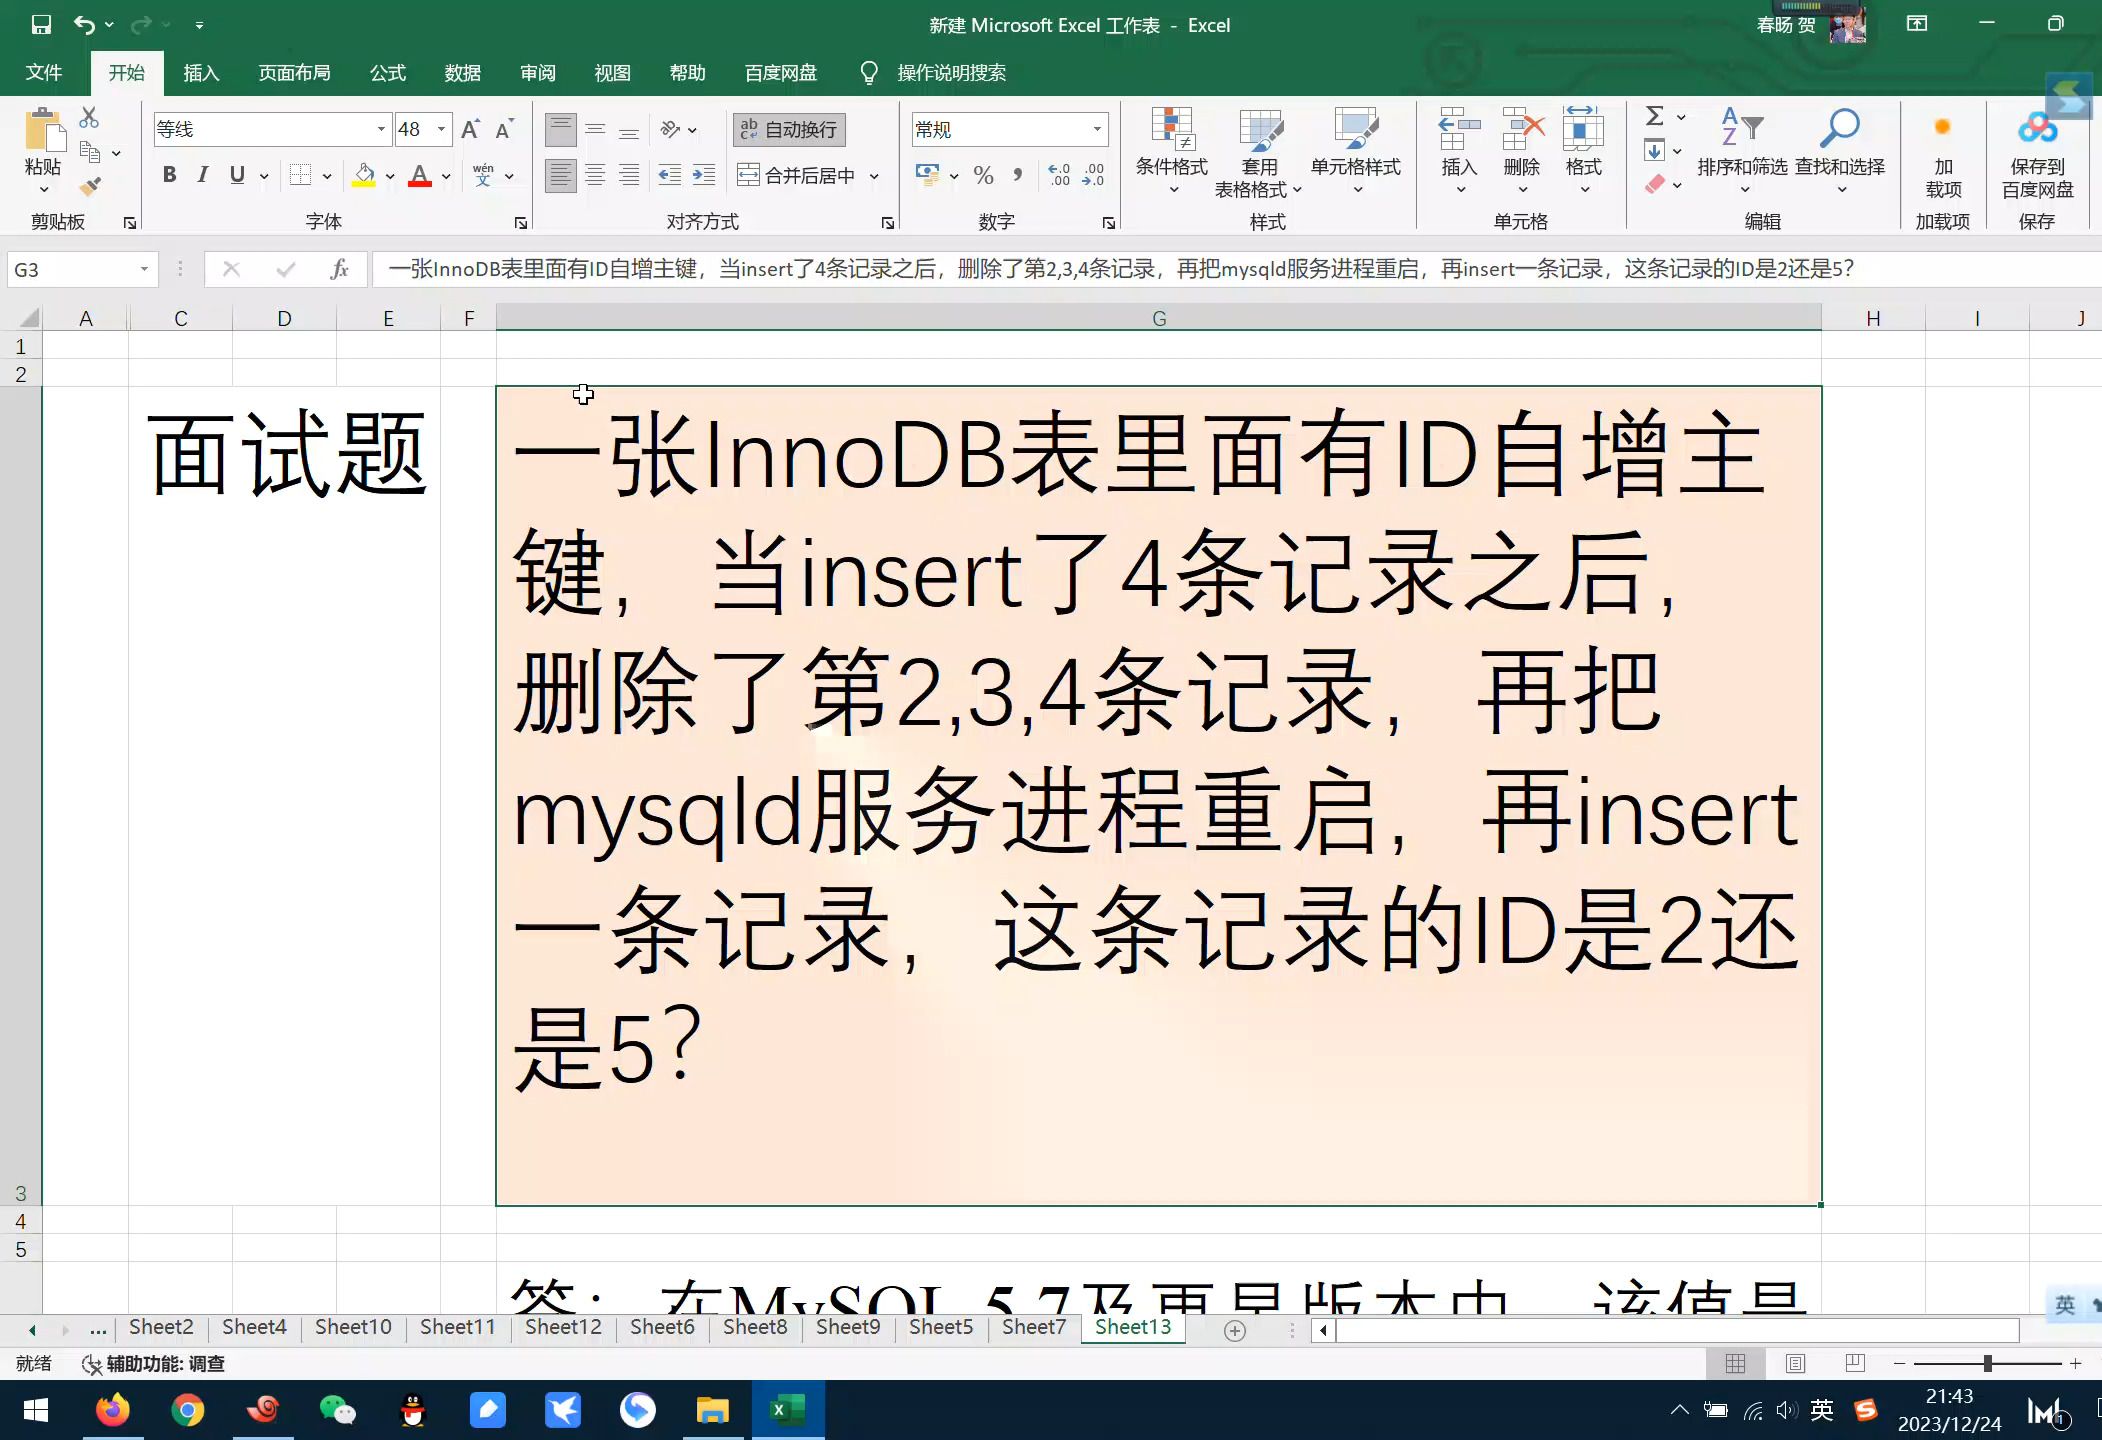This screenshot has width=2102, height=1440.
Task: Align text to the right
Action: point(629,176)
